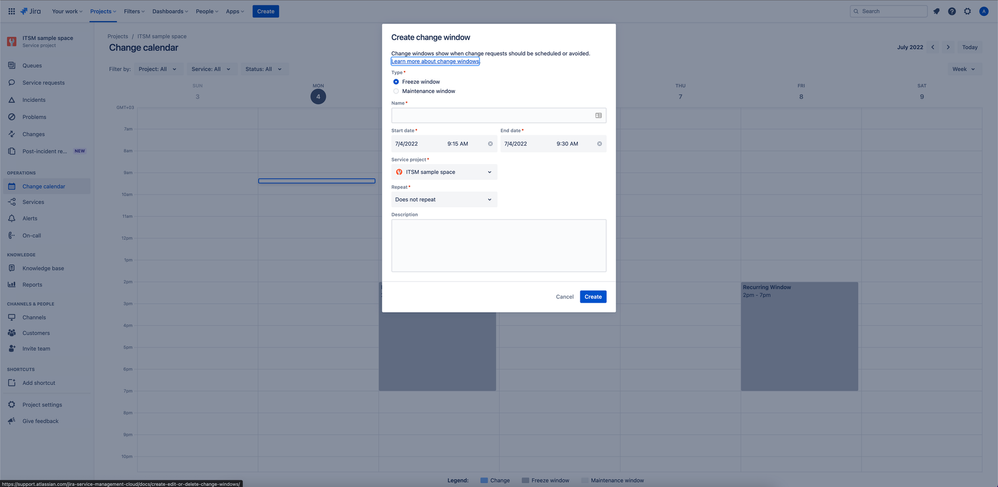Image resolution: width=998 pixels, height=487 pixels.
Task: Click the top bar Search field
Action: [889, 11]
